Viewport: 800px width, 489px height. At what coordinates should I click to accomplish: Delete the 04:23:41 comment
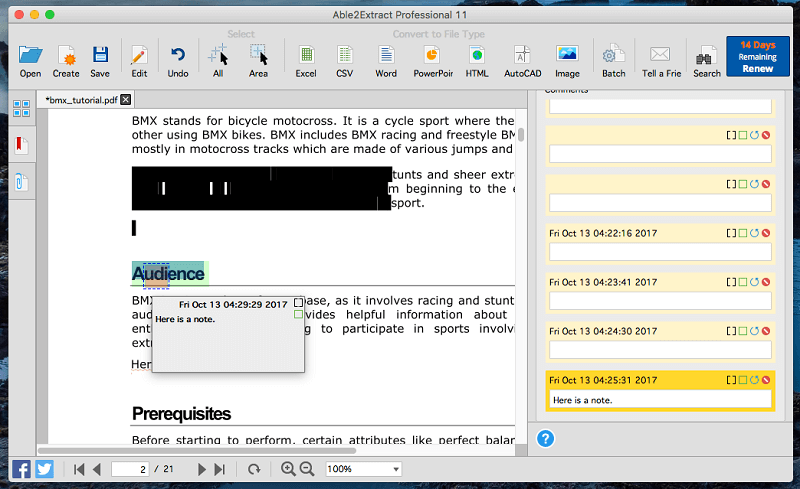766,282
